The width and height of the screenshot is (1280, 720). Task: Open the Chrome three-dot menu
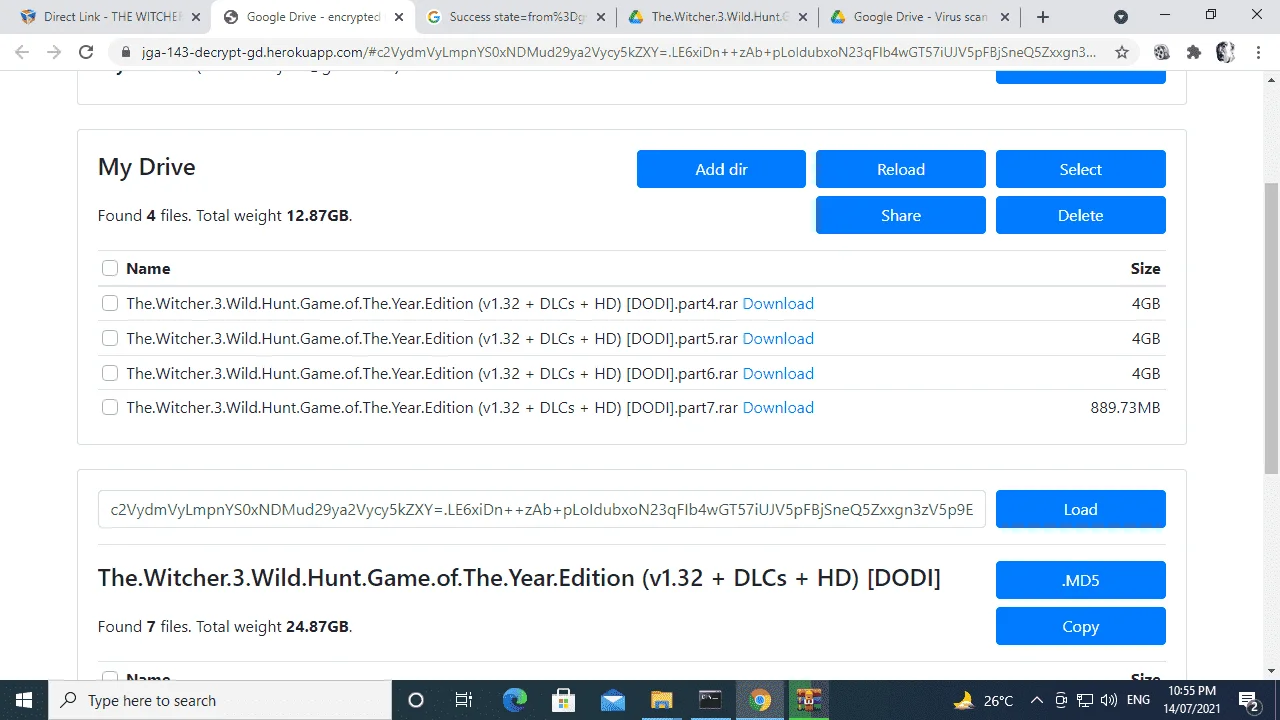(1258, 52)
